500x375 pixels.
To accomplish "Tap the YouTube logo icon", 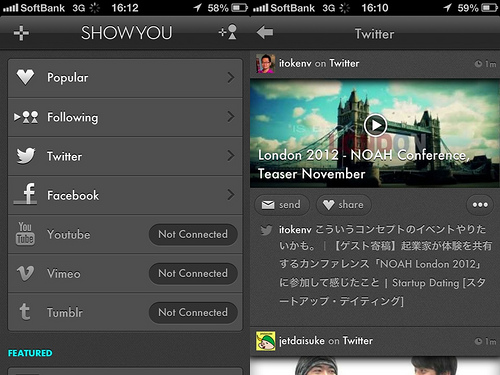I will point(25,234).
